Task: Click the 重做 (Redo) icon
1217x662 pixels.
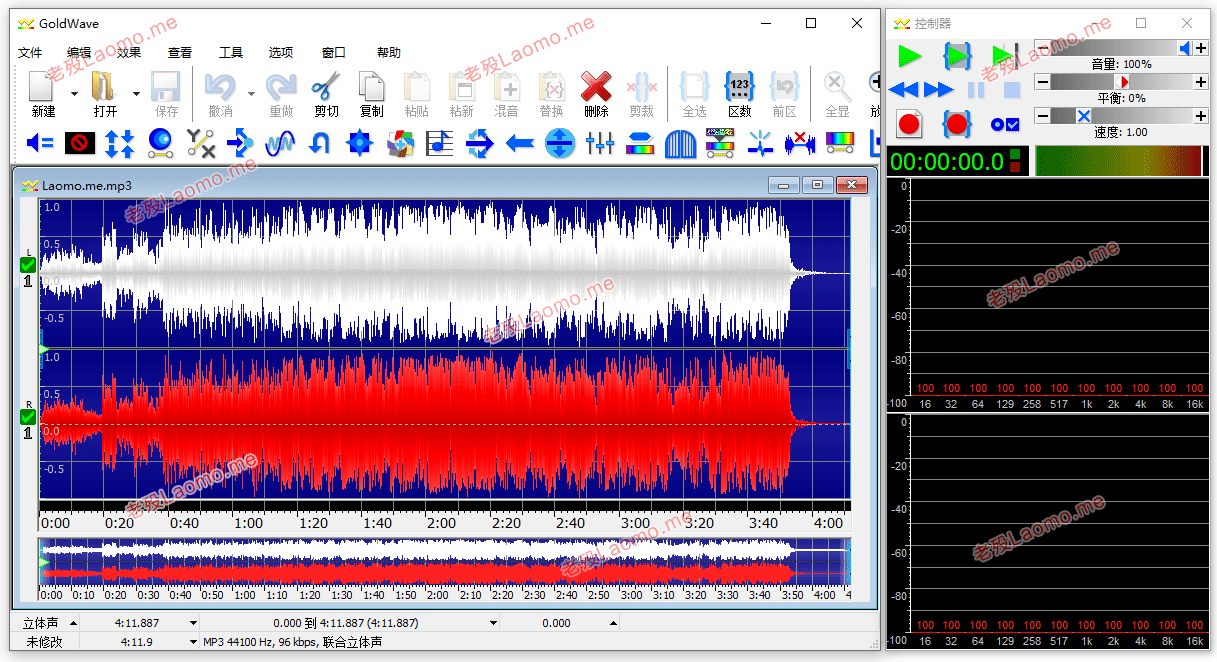Action: [281, 87]
